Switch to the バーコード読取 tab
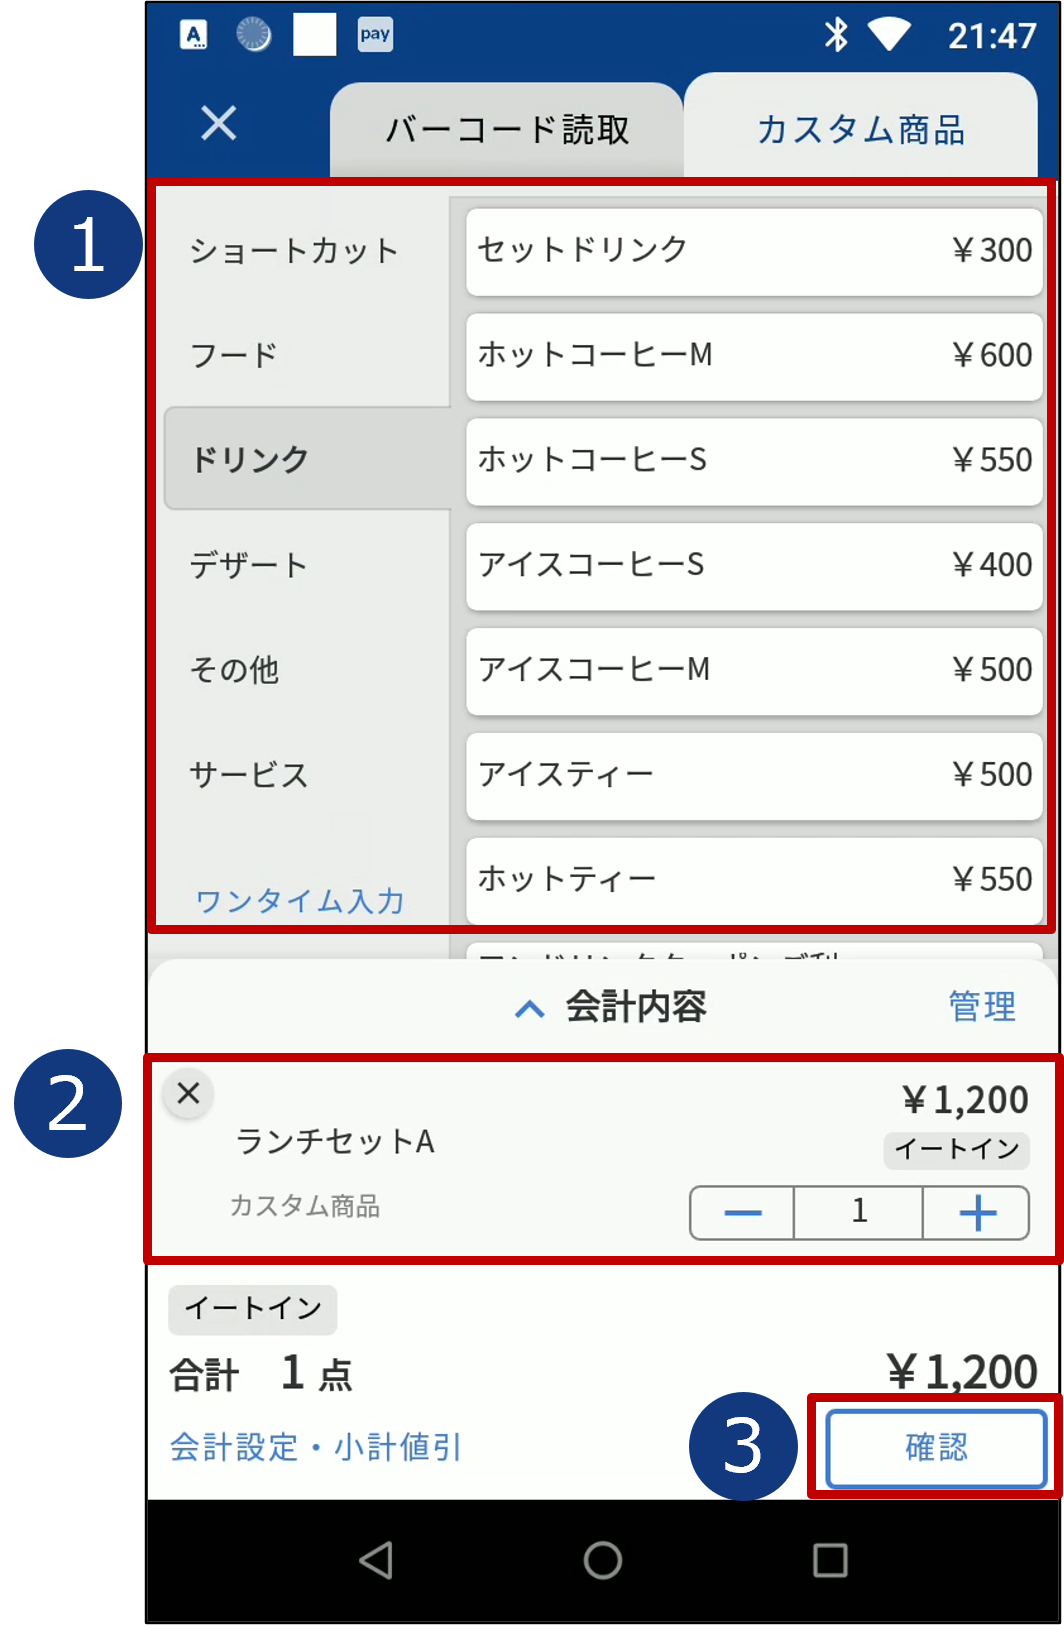This screenshot has height=1625, width=1064. click(x=507, y=130)
